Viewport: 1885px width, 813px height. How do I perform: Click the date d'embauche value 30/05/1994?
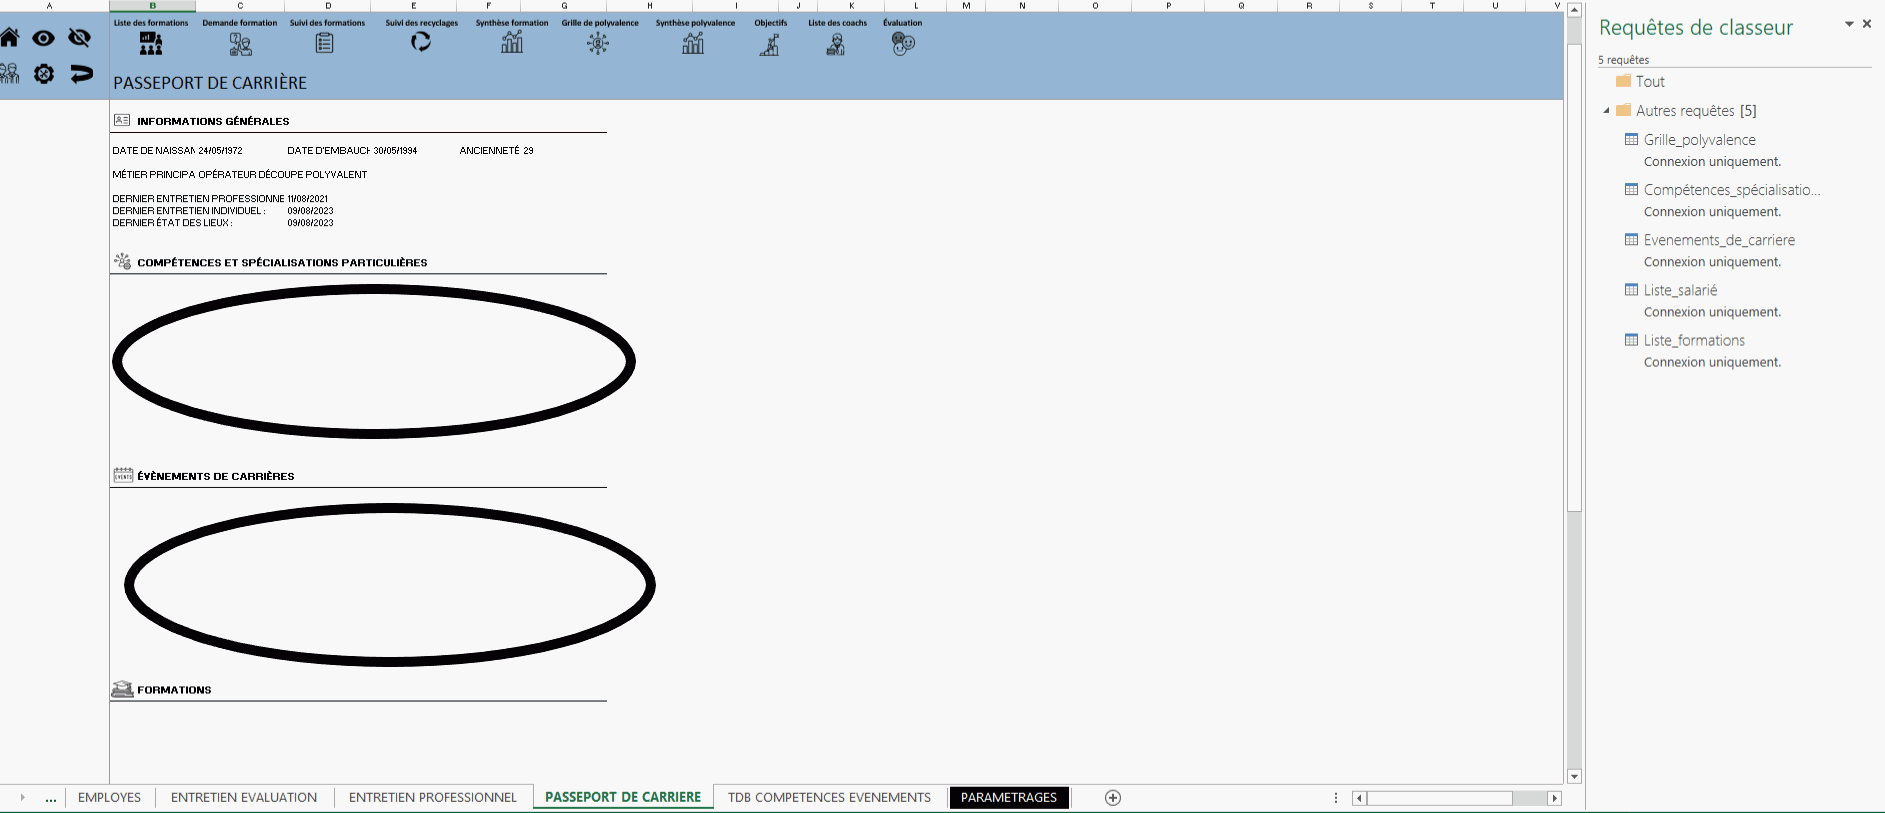click(x=395, y=151)
